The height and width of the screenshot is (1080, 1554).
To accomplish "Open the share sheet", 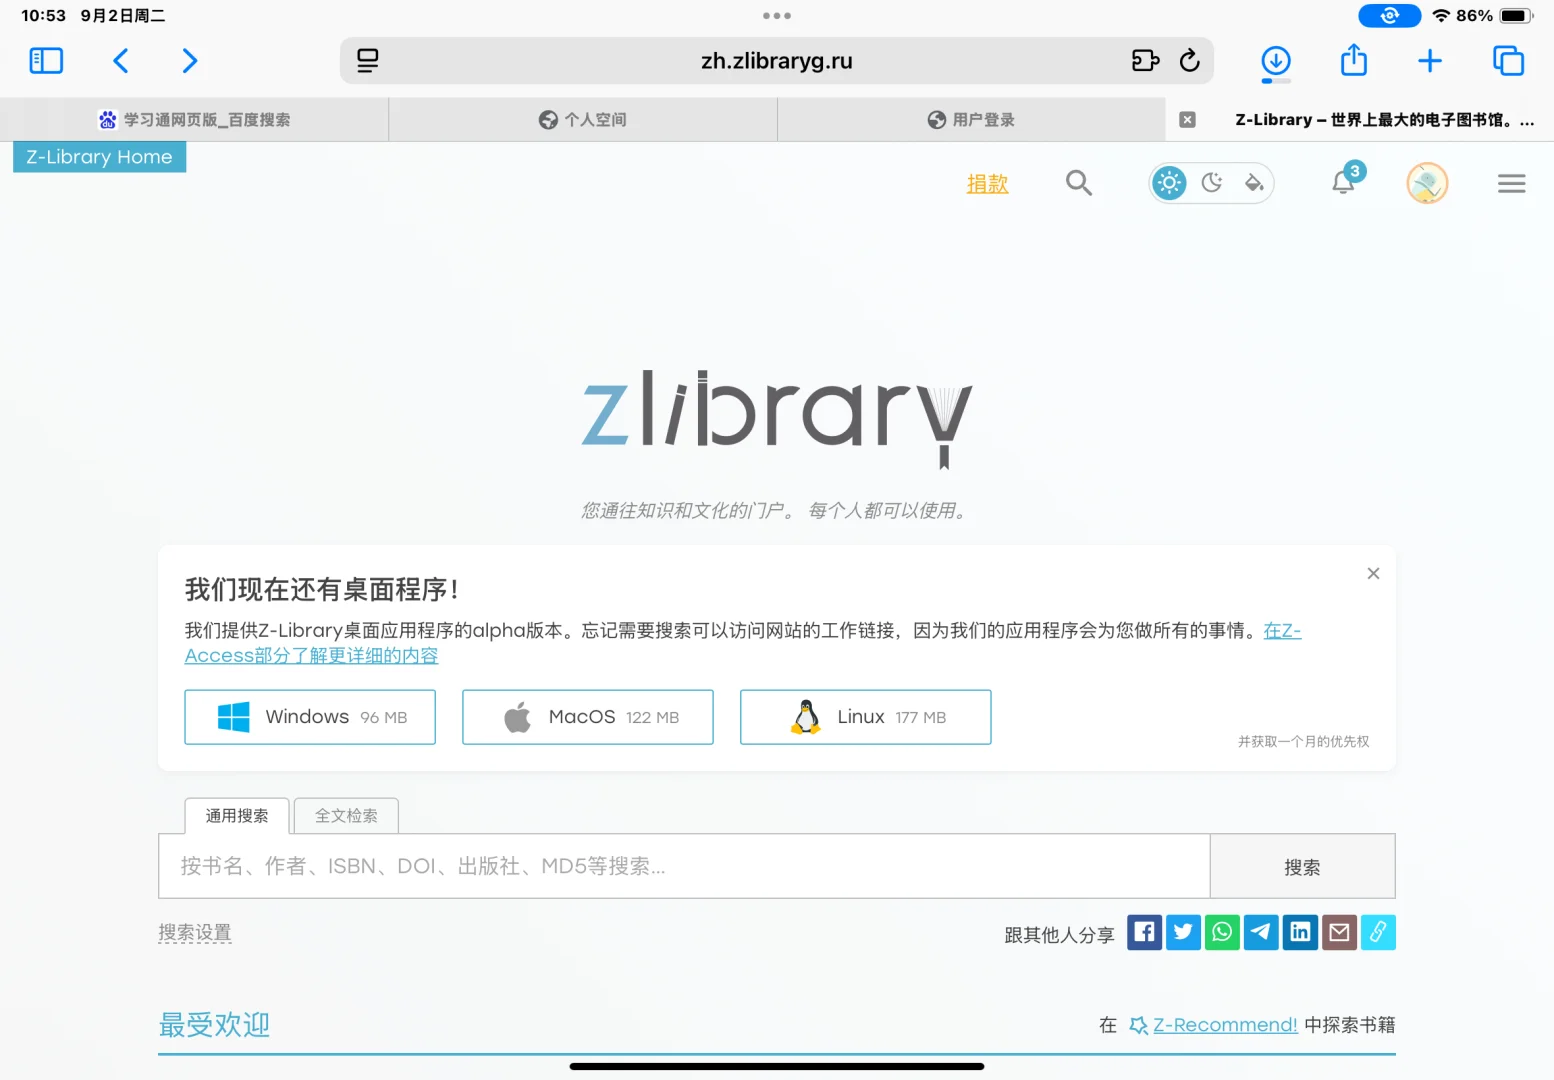I will tap(1353, 60).
